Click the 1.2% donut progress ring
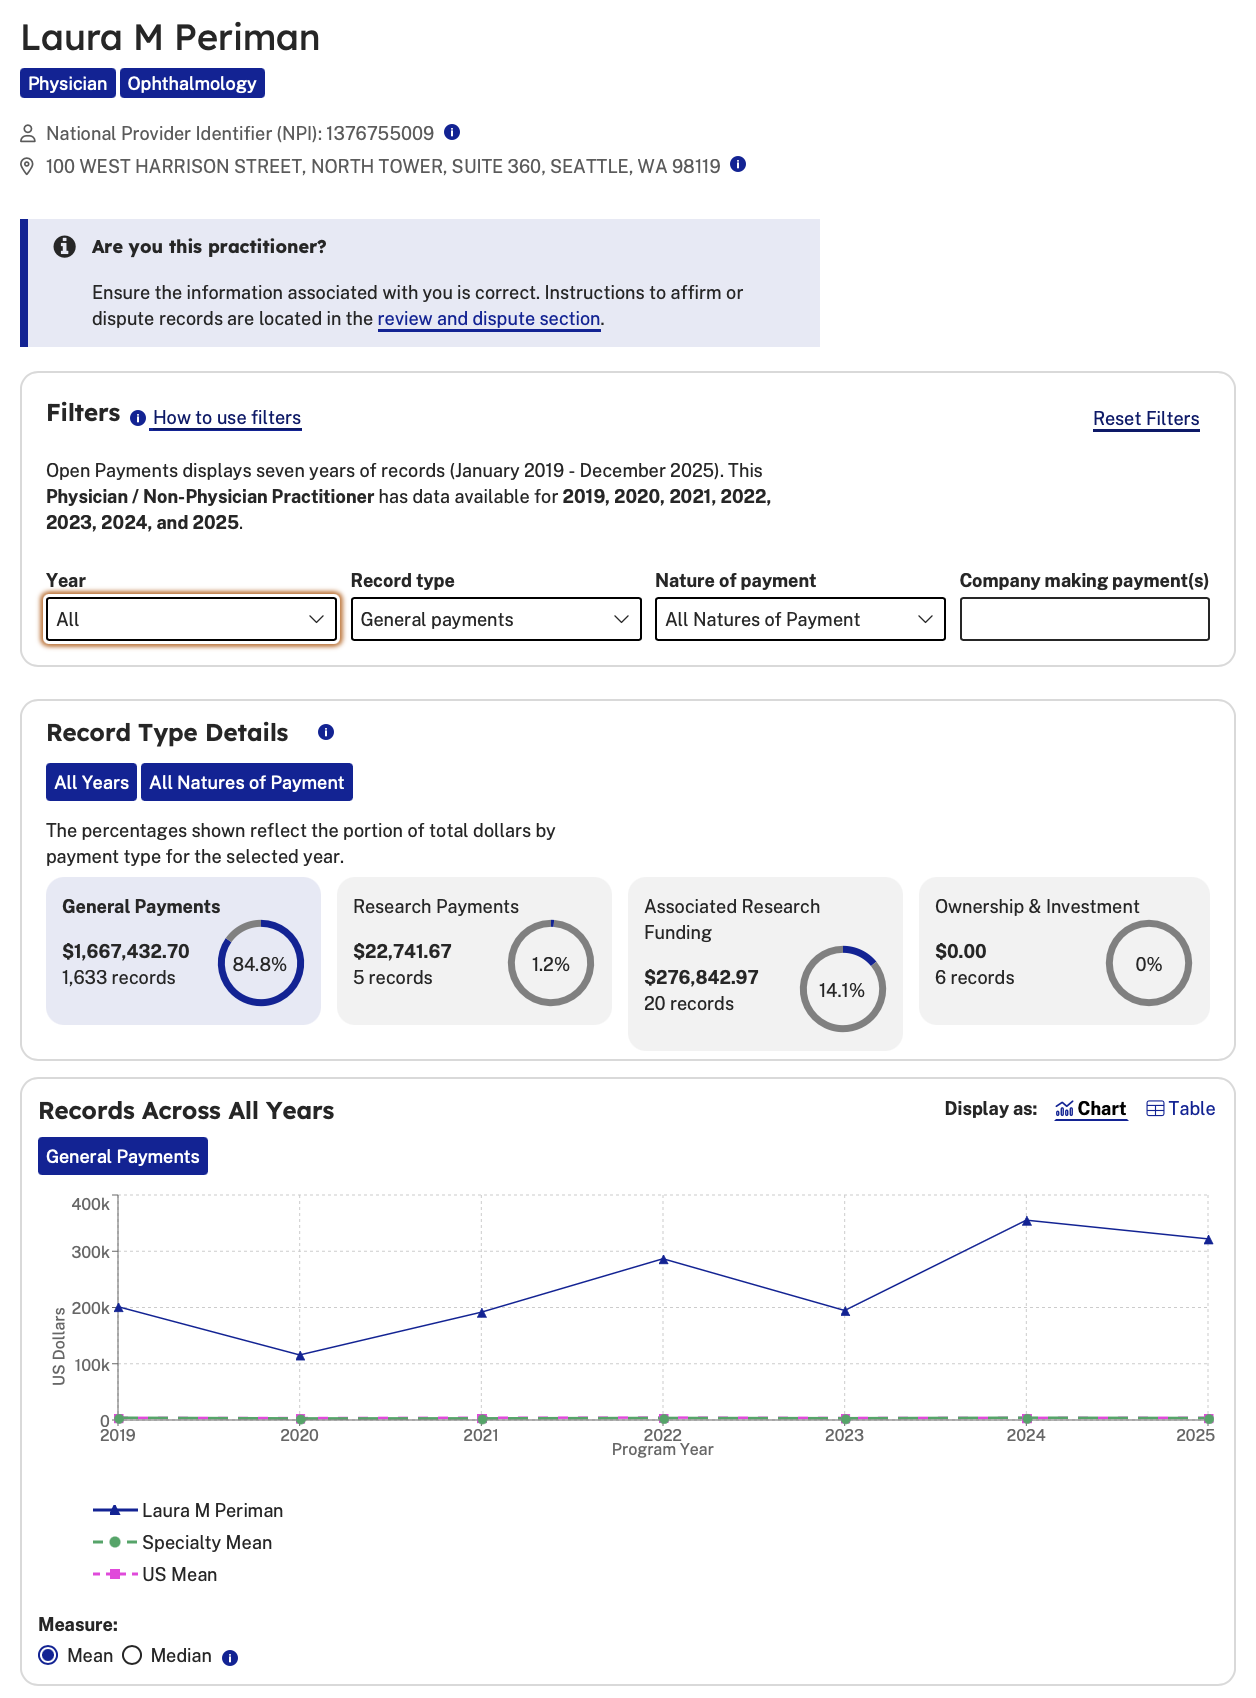 pyautogui.click(x=551, y=963)
